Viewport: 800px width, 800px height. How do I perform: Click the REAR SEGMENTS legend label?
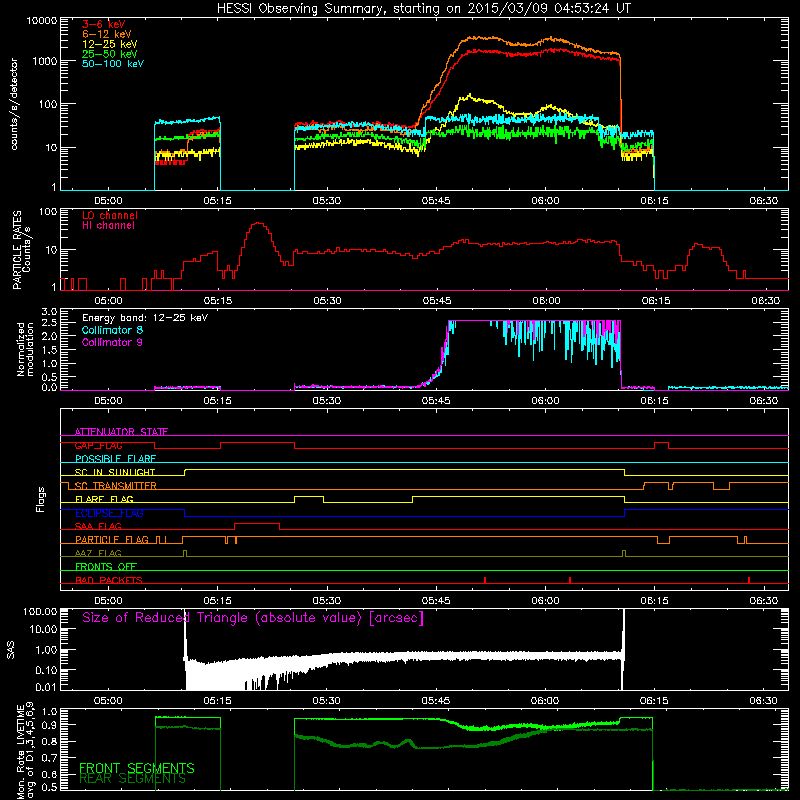[x=133, y=779]
